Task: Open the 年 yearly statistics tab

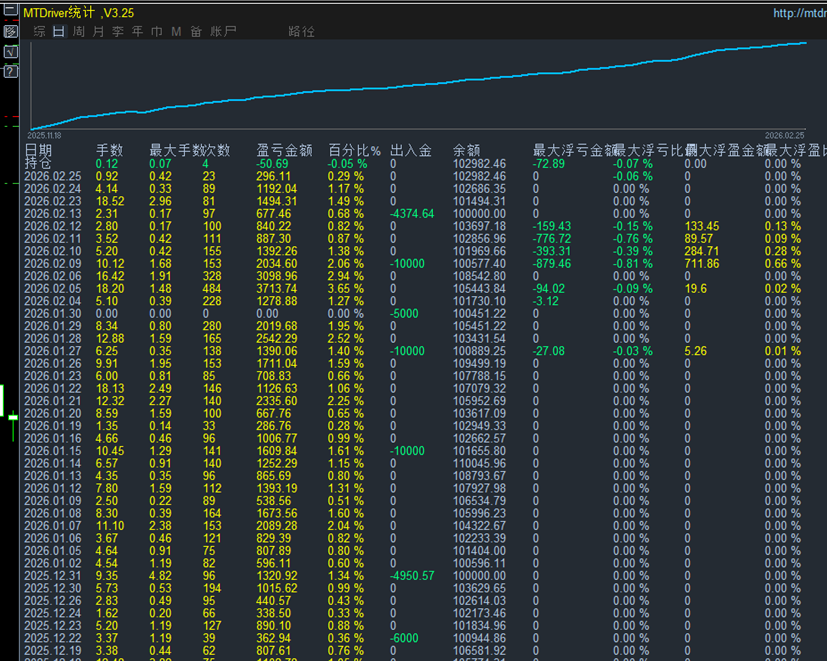Action: (x=137, y=32)
